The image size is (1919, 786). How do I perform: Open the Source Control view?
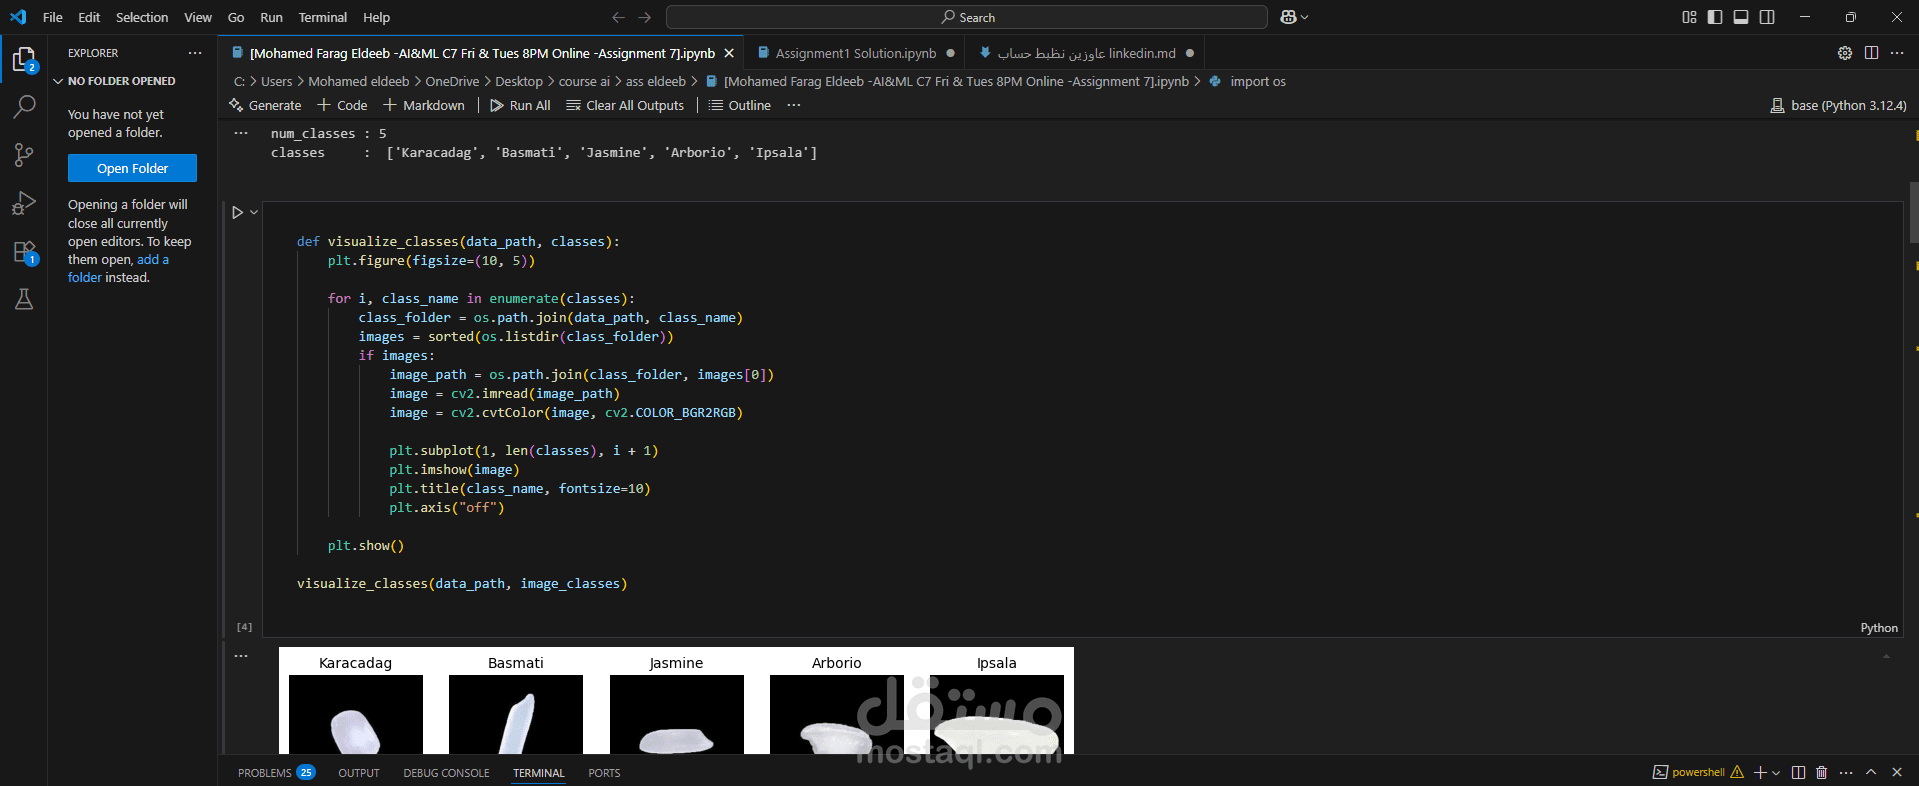[24, 155]
